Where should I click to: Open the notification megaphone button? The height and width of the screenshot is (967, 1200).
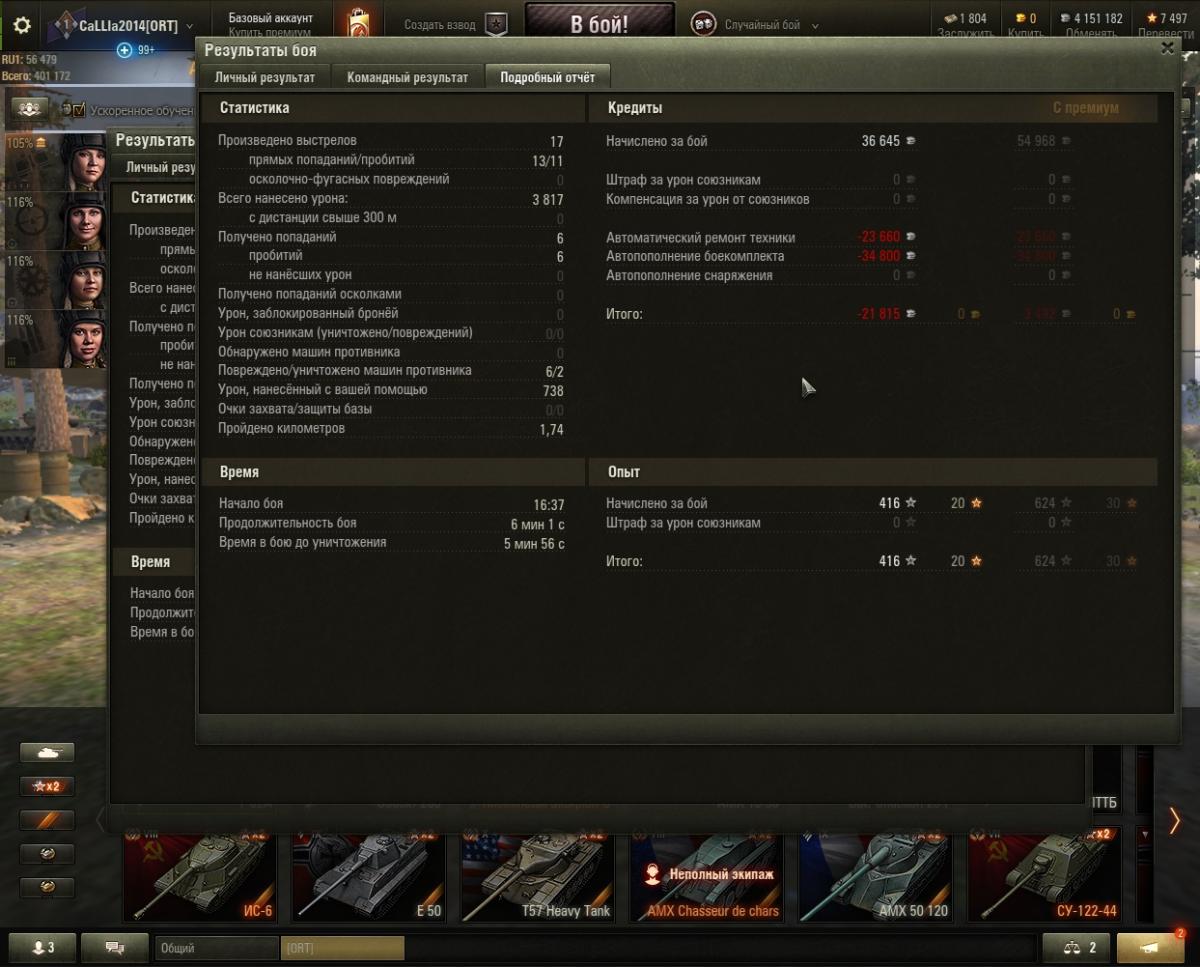click(1150, 947)
